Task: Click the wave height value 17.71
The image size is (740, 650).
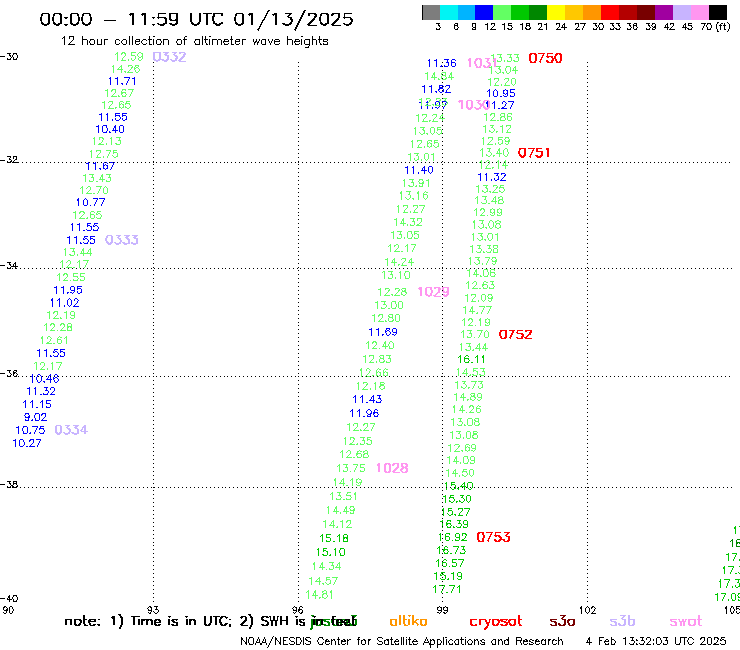Action: coord(446,589)
